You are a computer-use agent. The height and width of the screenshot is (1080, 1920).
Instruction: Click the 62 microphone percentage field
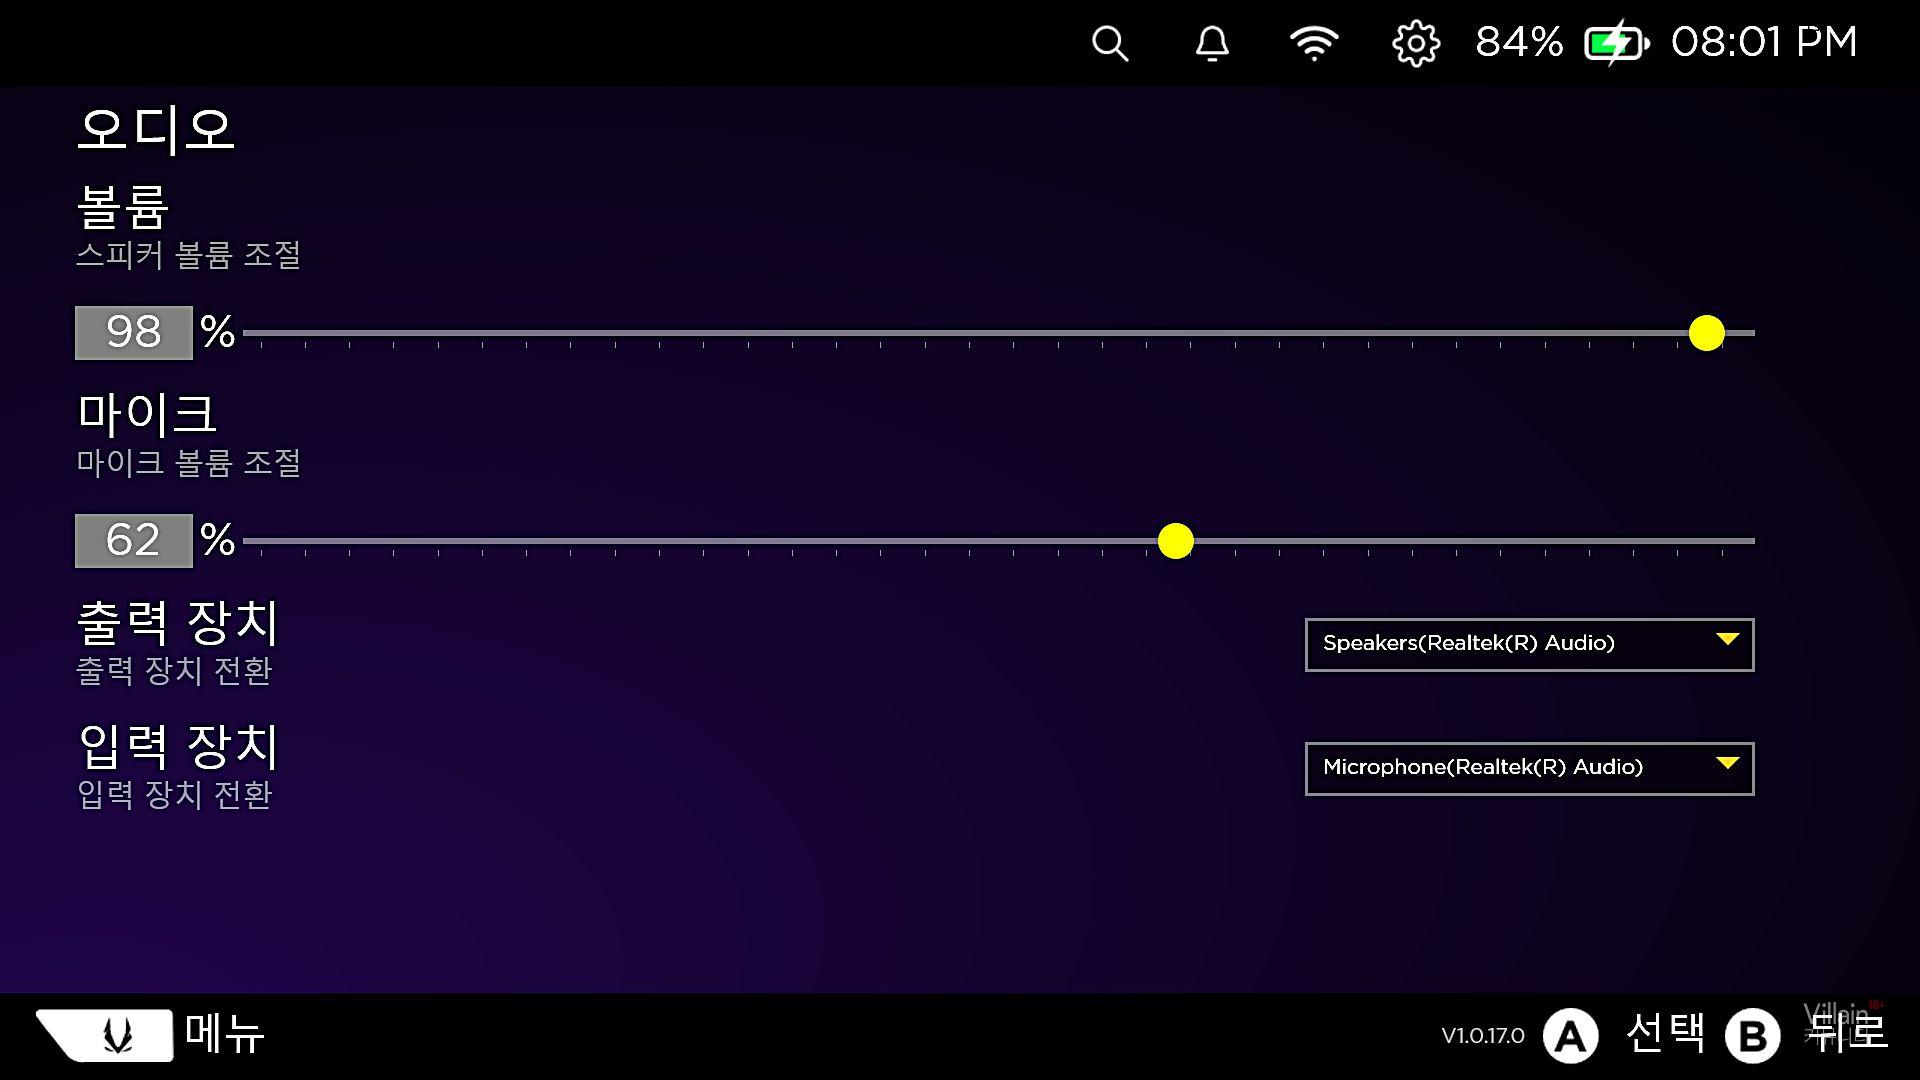pyautogui.click(x=134, y=541)
